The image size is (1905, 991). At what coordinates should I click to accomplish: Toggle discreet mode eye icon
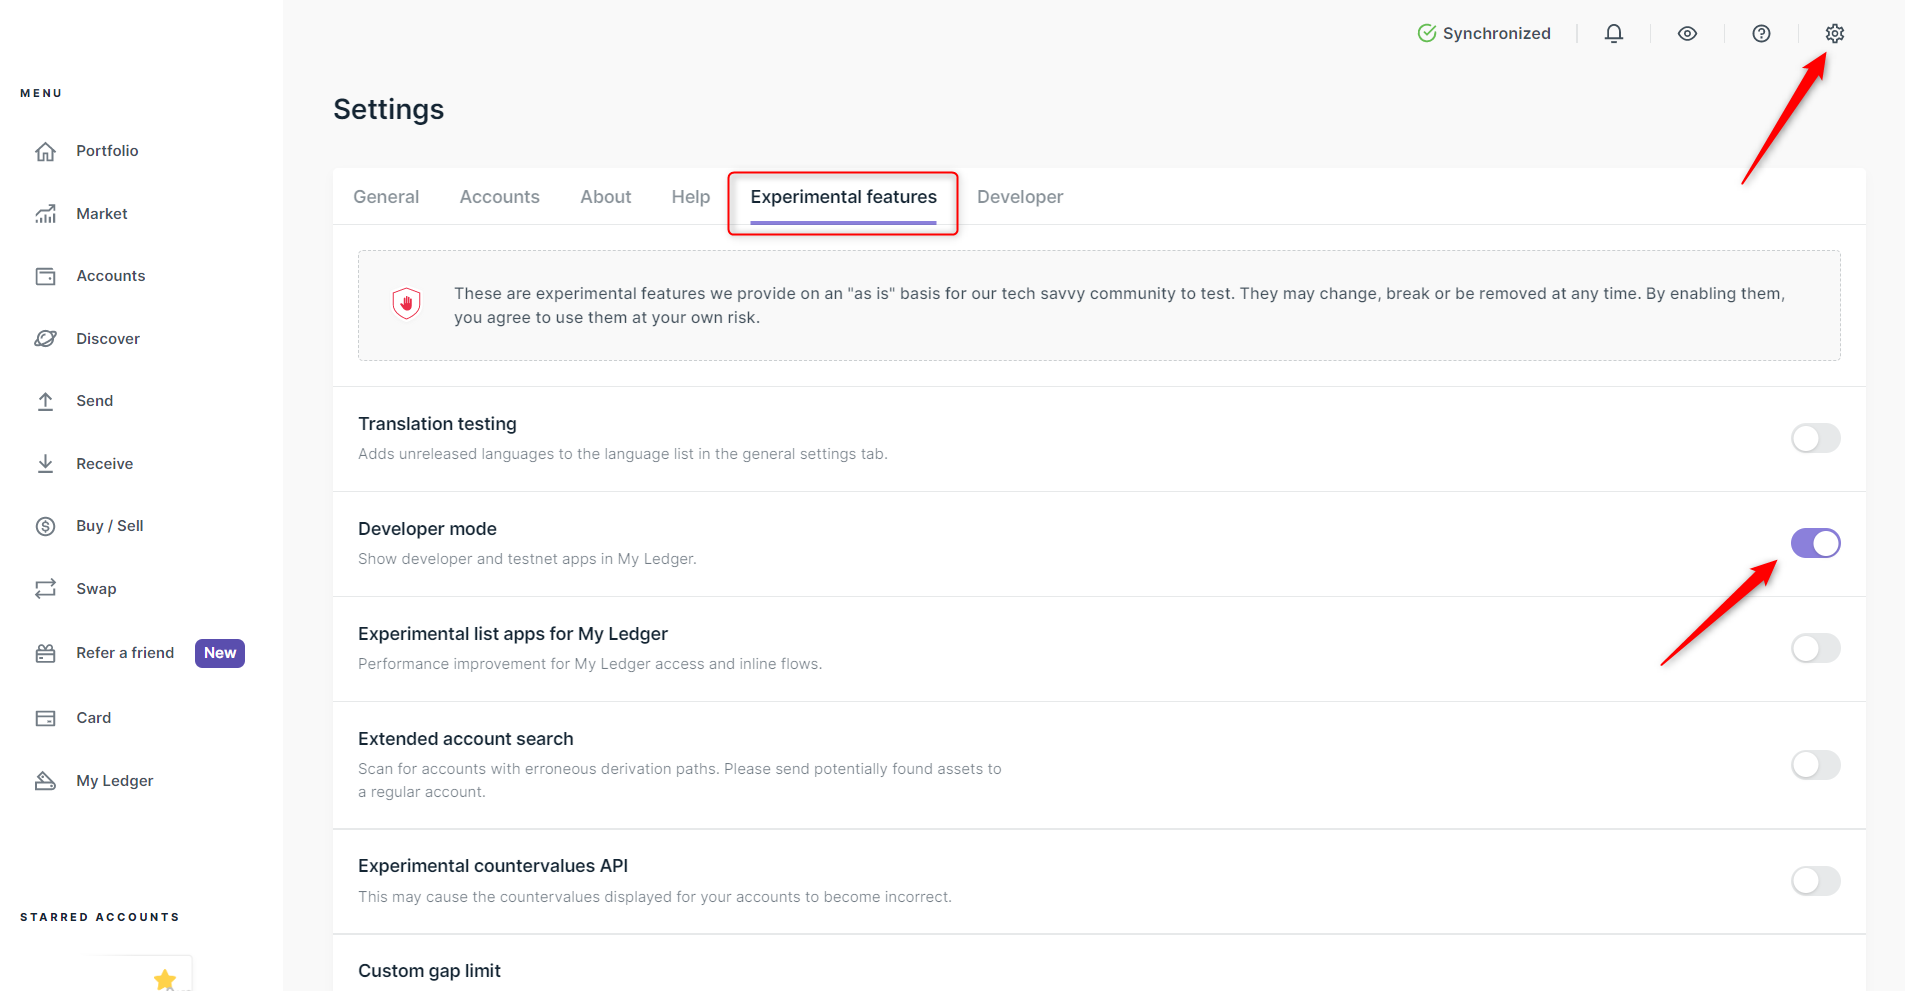click(1687, 33)
